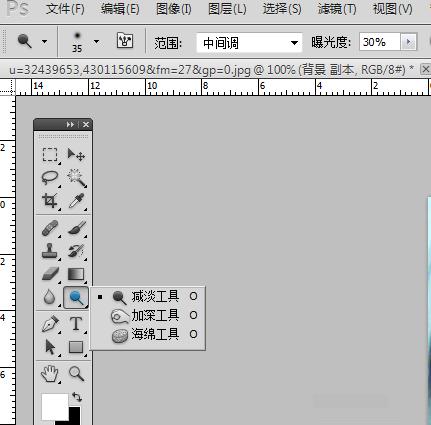Select the Eyedropper tool
This screenshot has height=425, width=431.
tap(76, 201)
